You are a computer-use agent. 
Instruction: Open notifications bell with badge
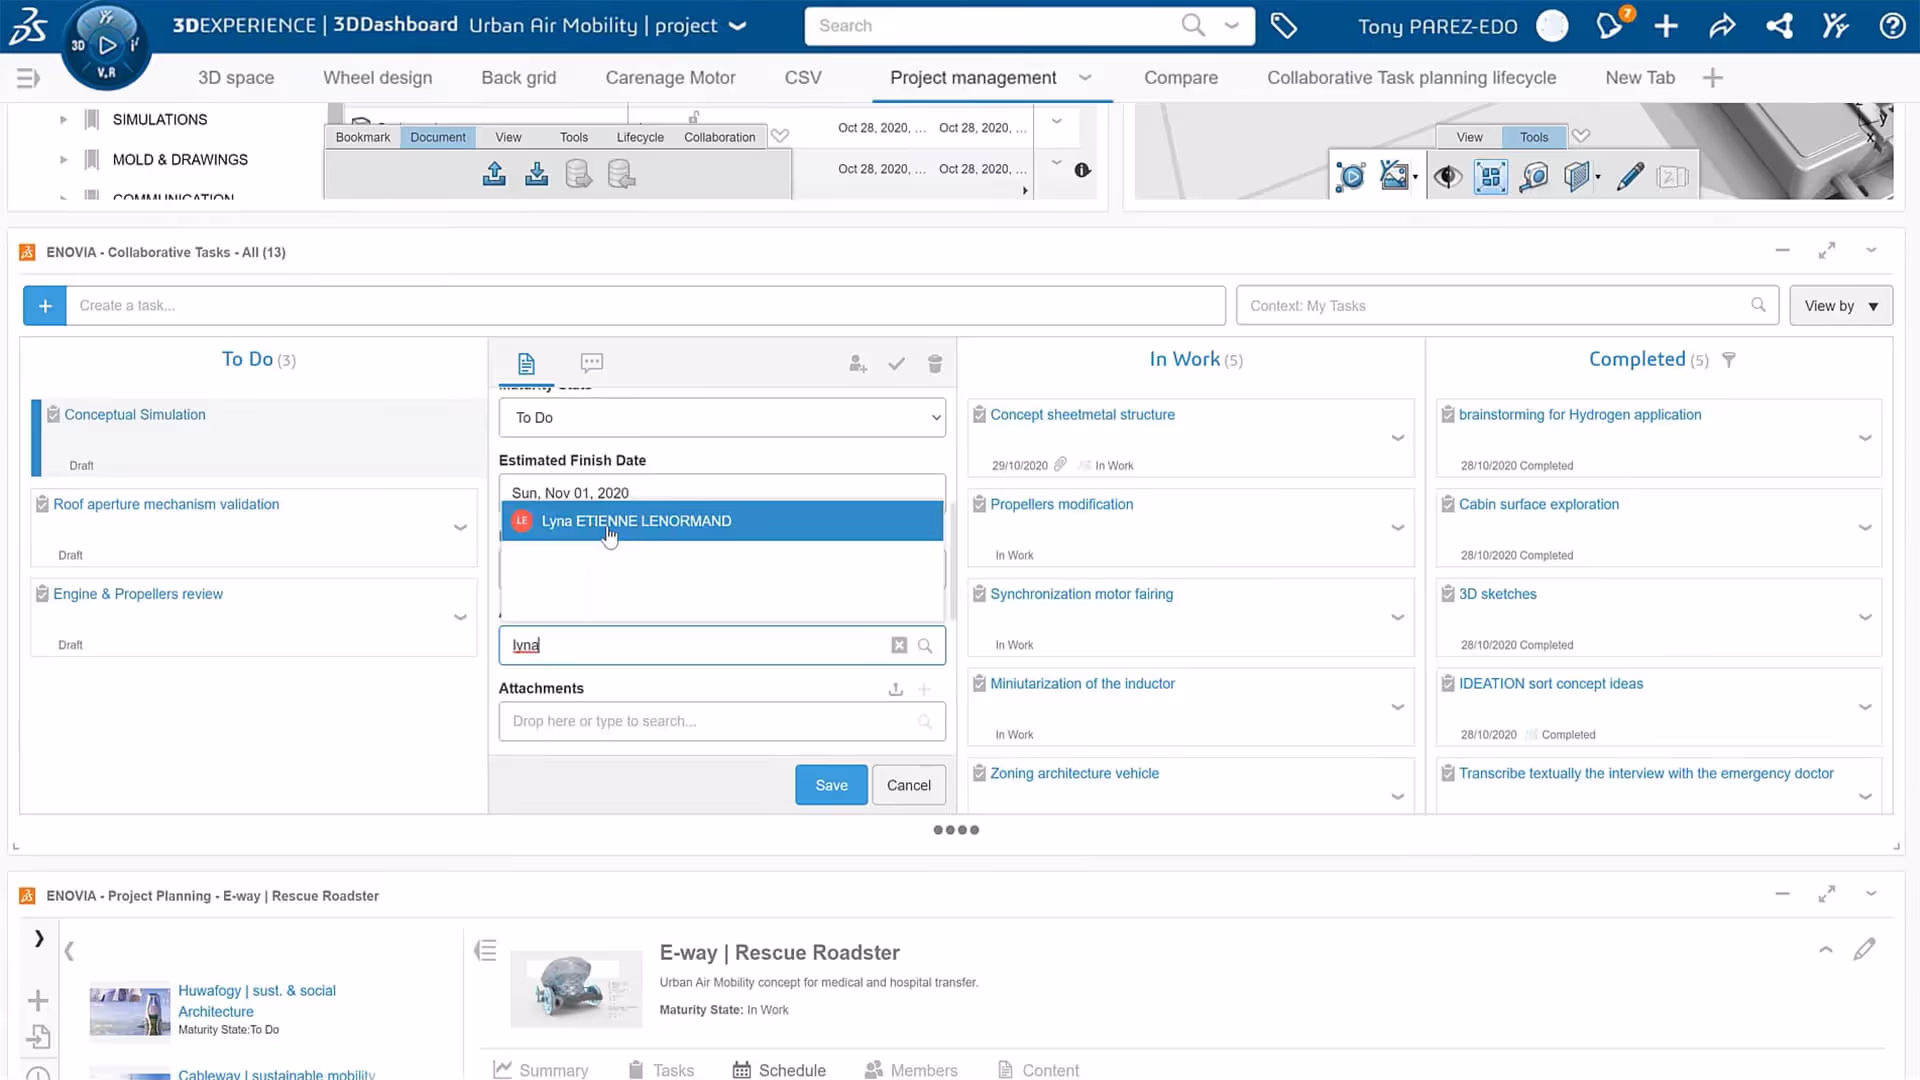1610,25
